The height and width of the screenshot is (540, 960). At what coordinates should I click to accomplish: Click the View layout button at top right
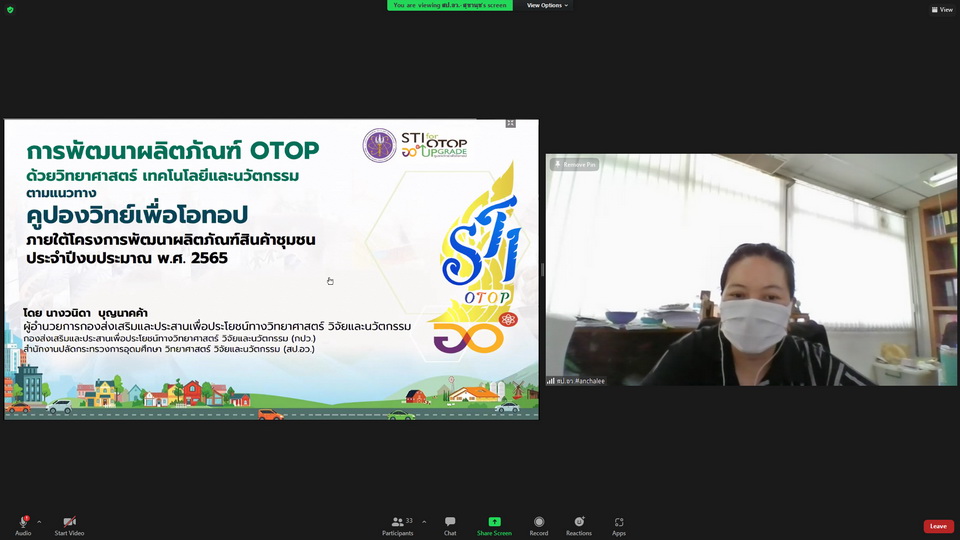click(942, 9)
